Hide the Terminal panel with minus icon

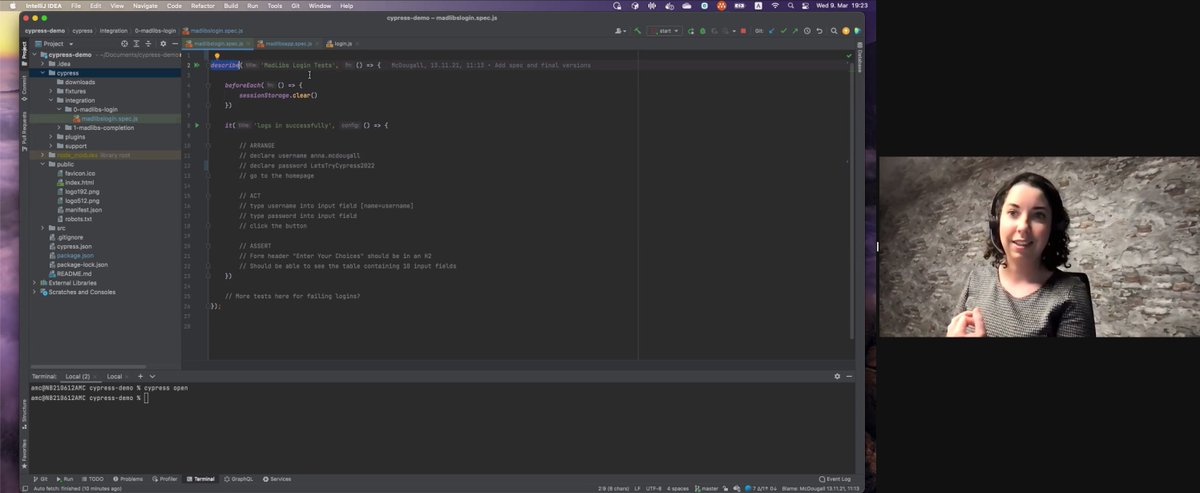coord(850,376)
